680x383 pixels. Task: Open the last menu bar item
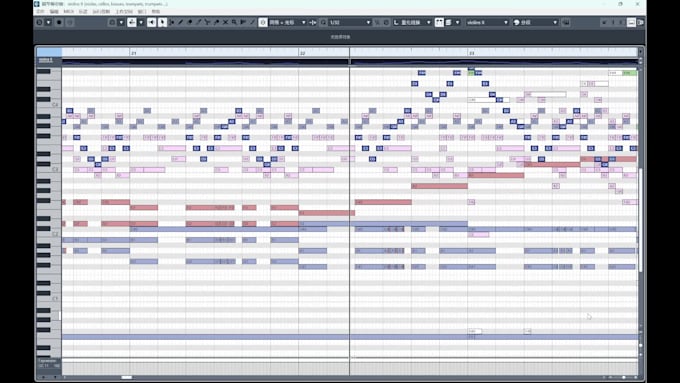tap(156, 12)
